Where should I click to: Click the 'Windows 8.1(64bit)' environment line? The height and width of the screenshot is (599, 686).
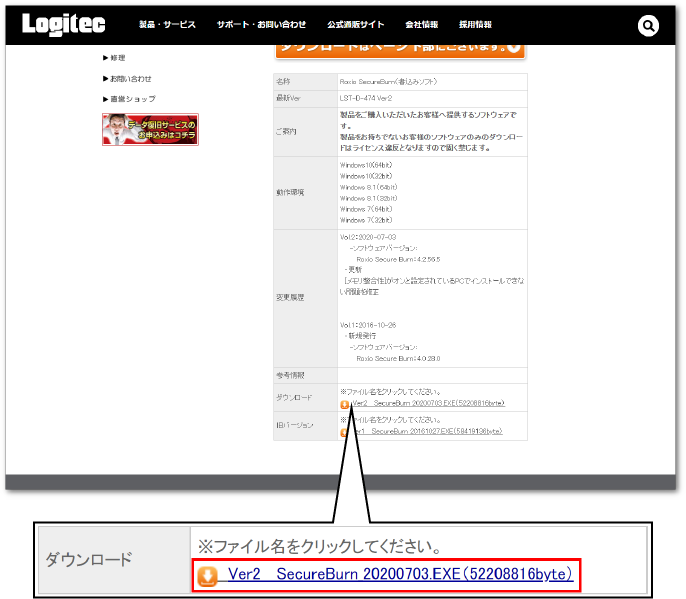[368, 187]
